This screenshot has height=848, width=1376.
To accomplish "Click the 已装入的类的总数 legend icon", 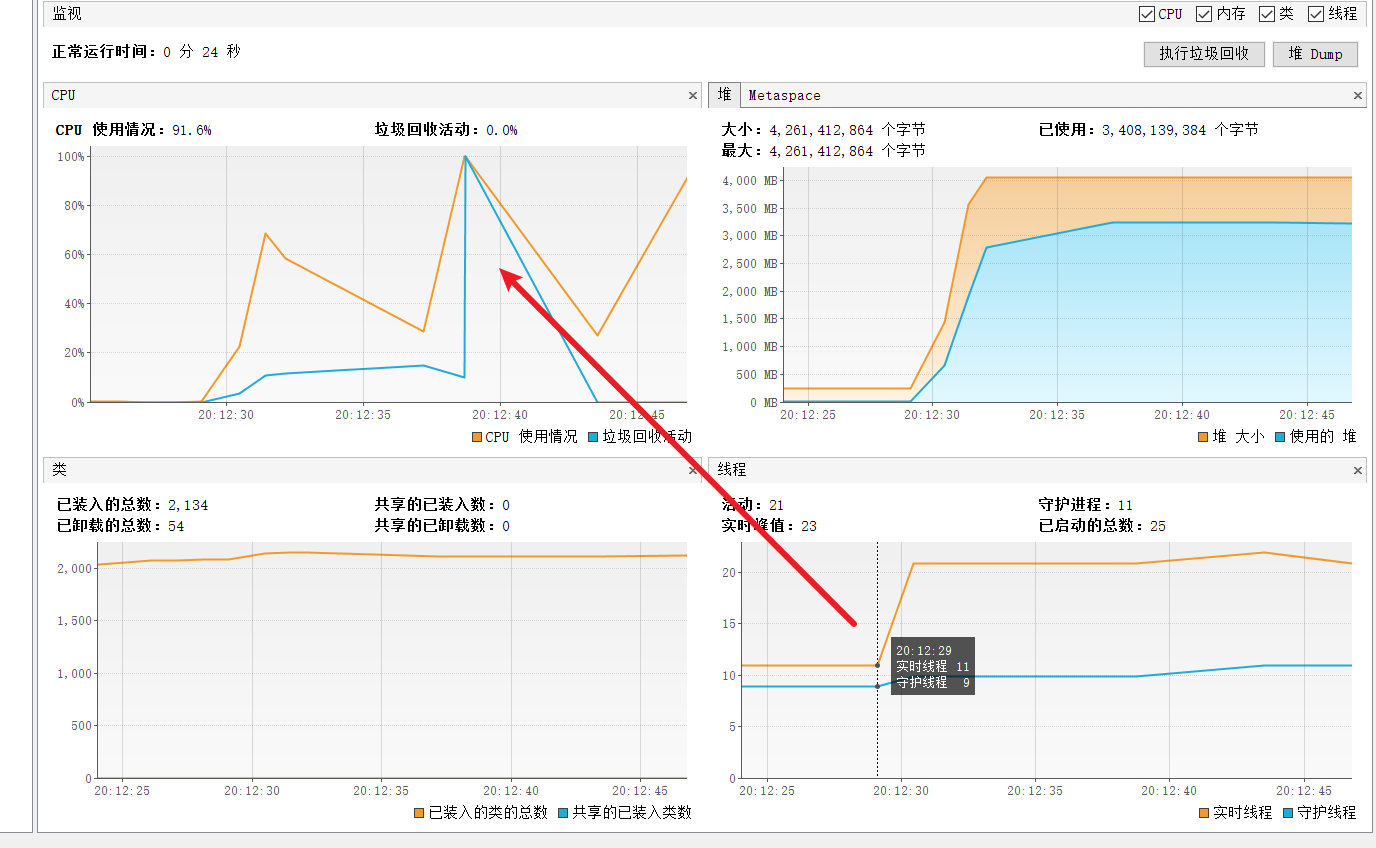I will (x=420, y=813).
